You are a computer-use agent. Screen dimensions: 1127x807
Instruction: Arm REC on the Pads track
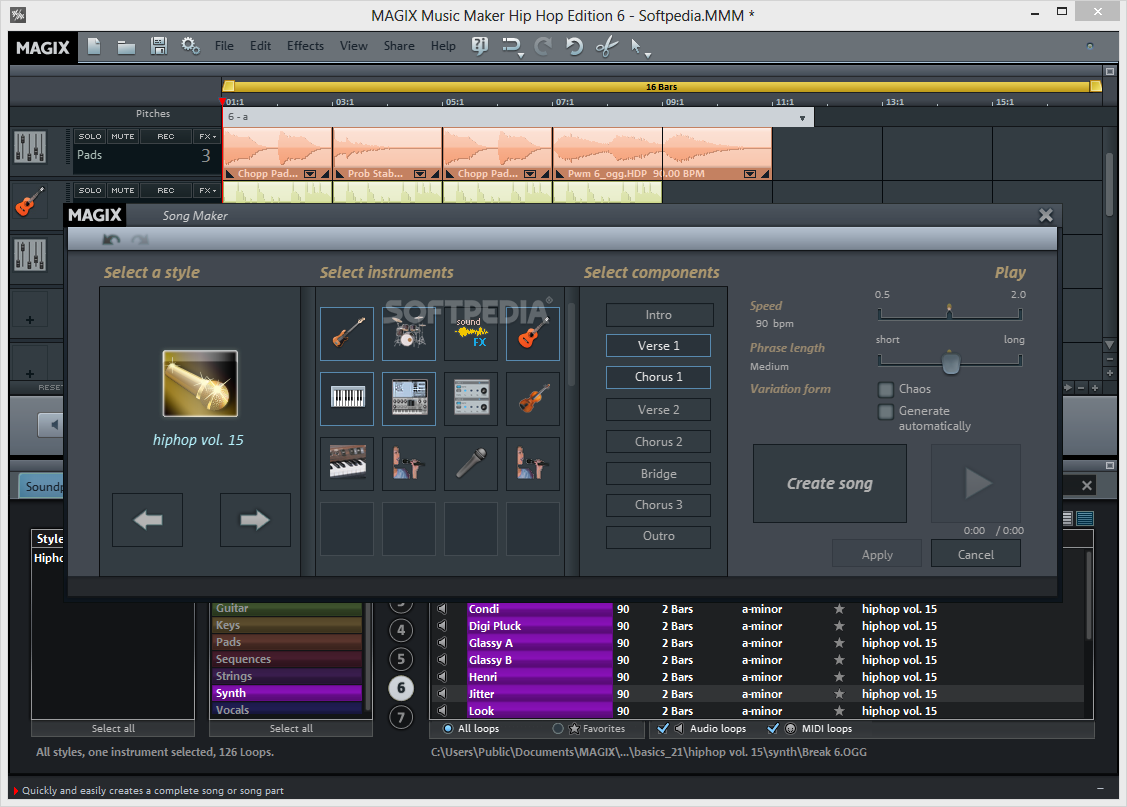[165, 137]
